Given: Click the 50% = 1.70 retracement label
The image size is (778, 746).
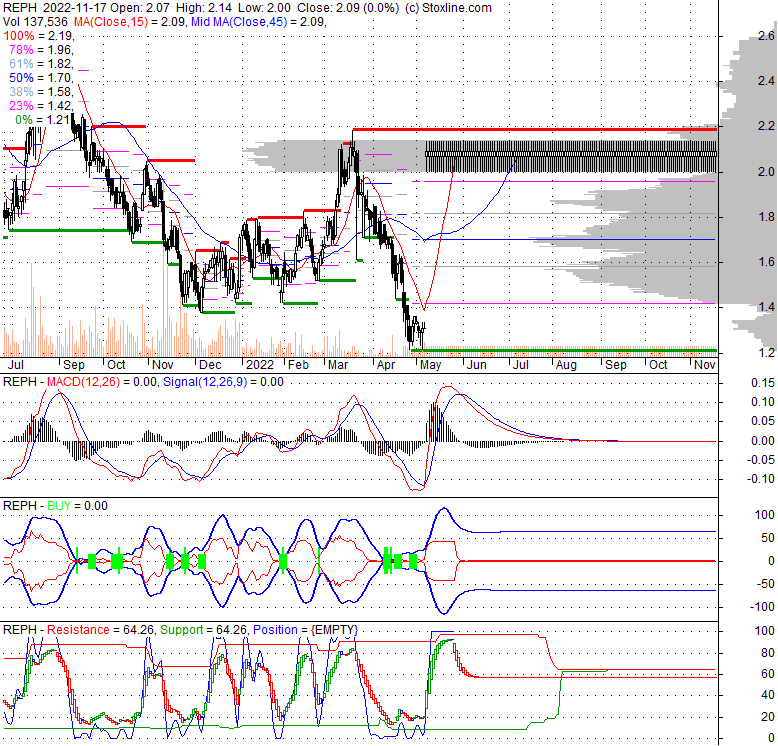Looking at the screenshot, I should coord(41,77).
